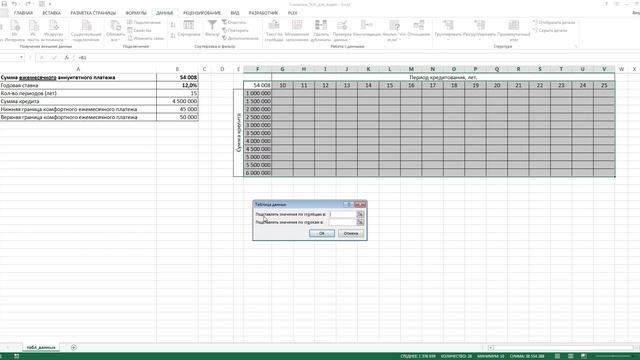Click 'Скрыть детали' command
Viewport: 640px width, 360px height.
[x=550, y=30]
